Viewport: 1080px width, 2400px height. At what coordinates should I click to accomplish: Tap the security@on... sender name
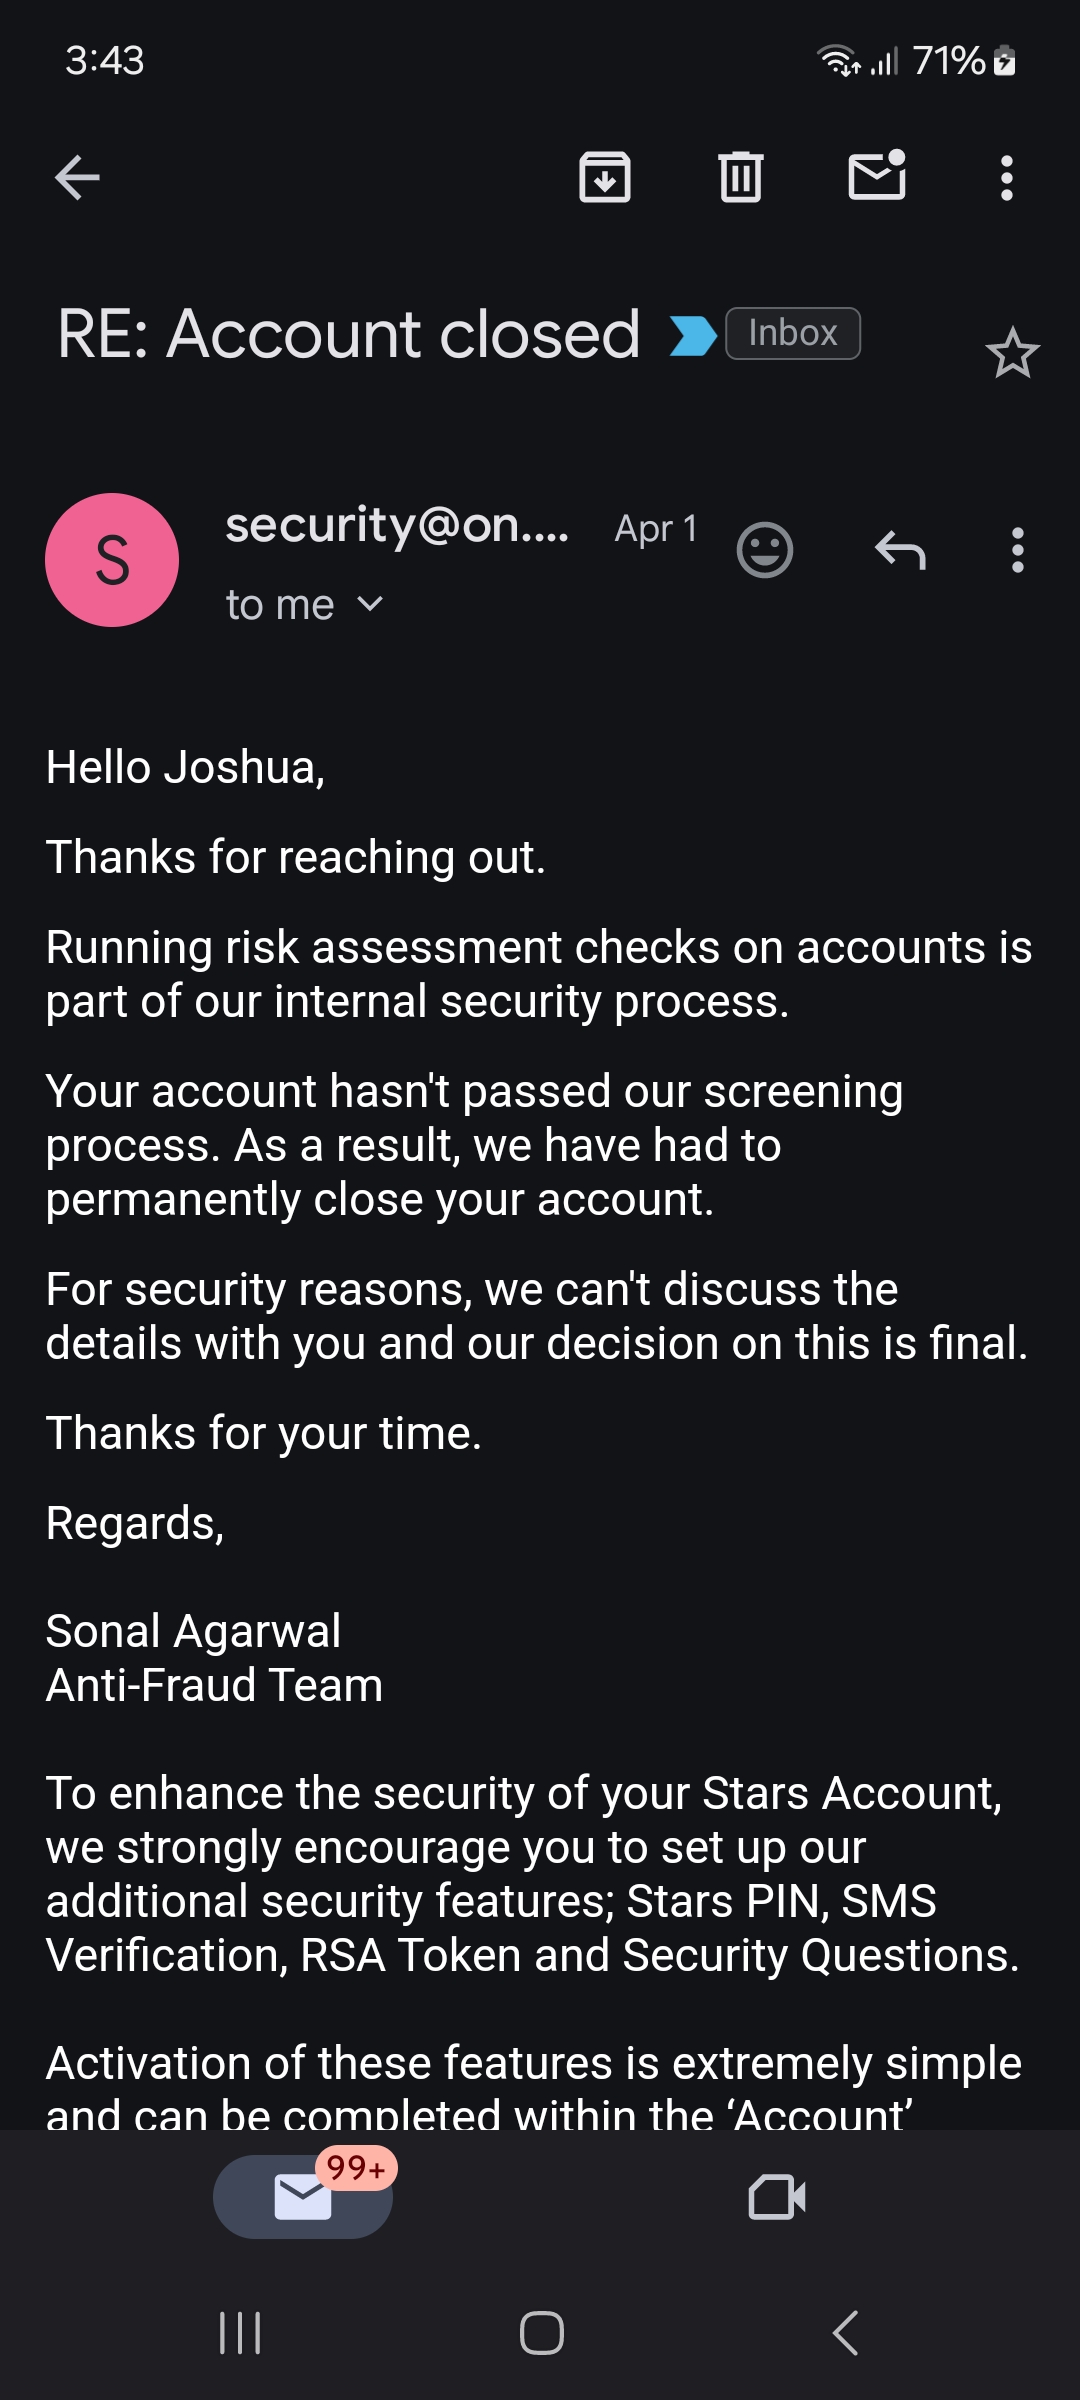tap(397, 526)
